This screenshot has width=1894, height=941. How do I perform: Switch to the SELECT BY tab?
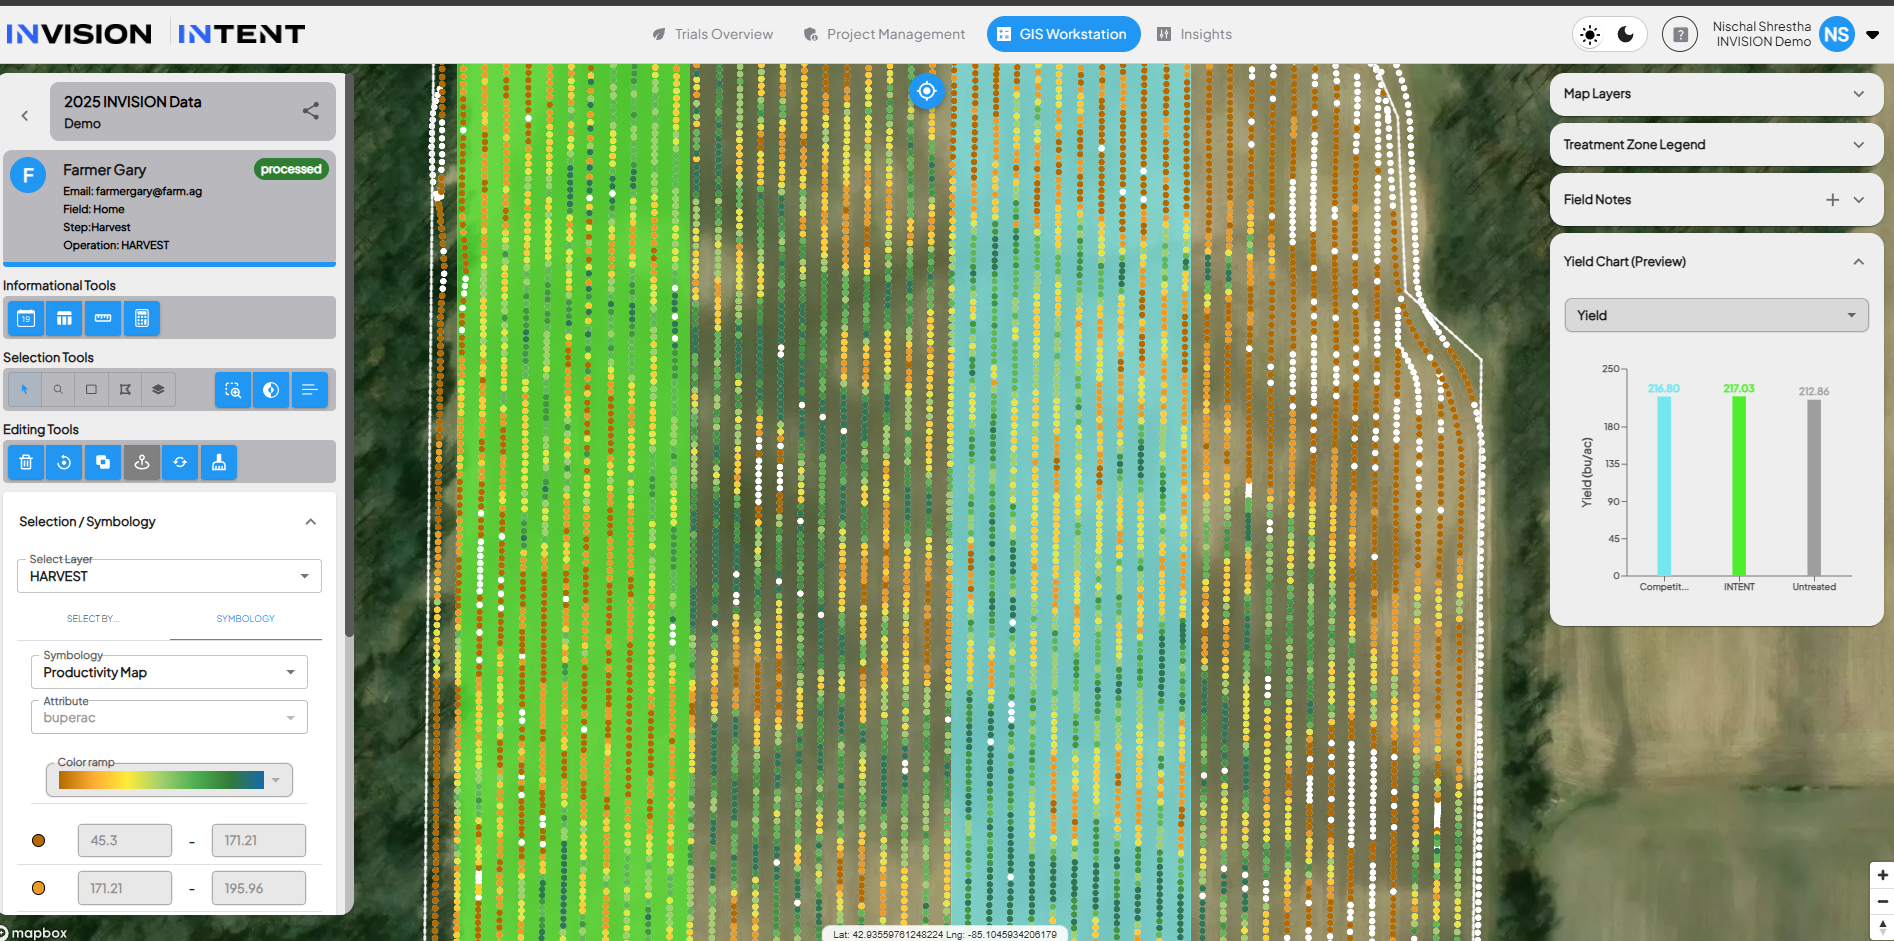coord(93,619)
